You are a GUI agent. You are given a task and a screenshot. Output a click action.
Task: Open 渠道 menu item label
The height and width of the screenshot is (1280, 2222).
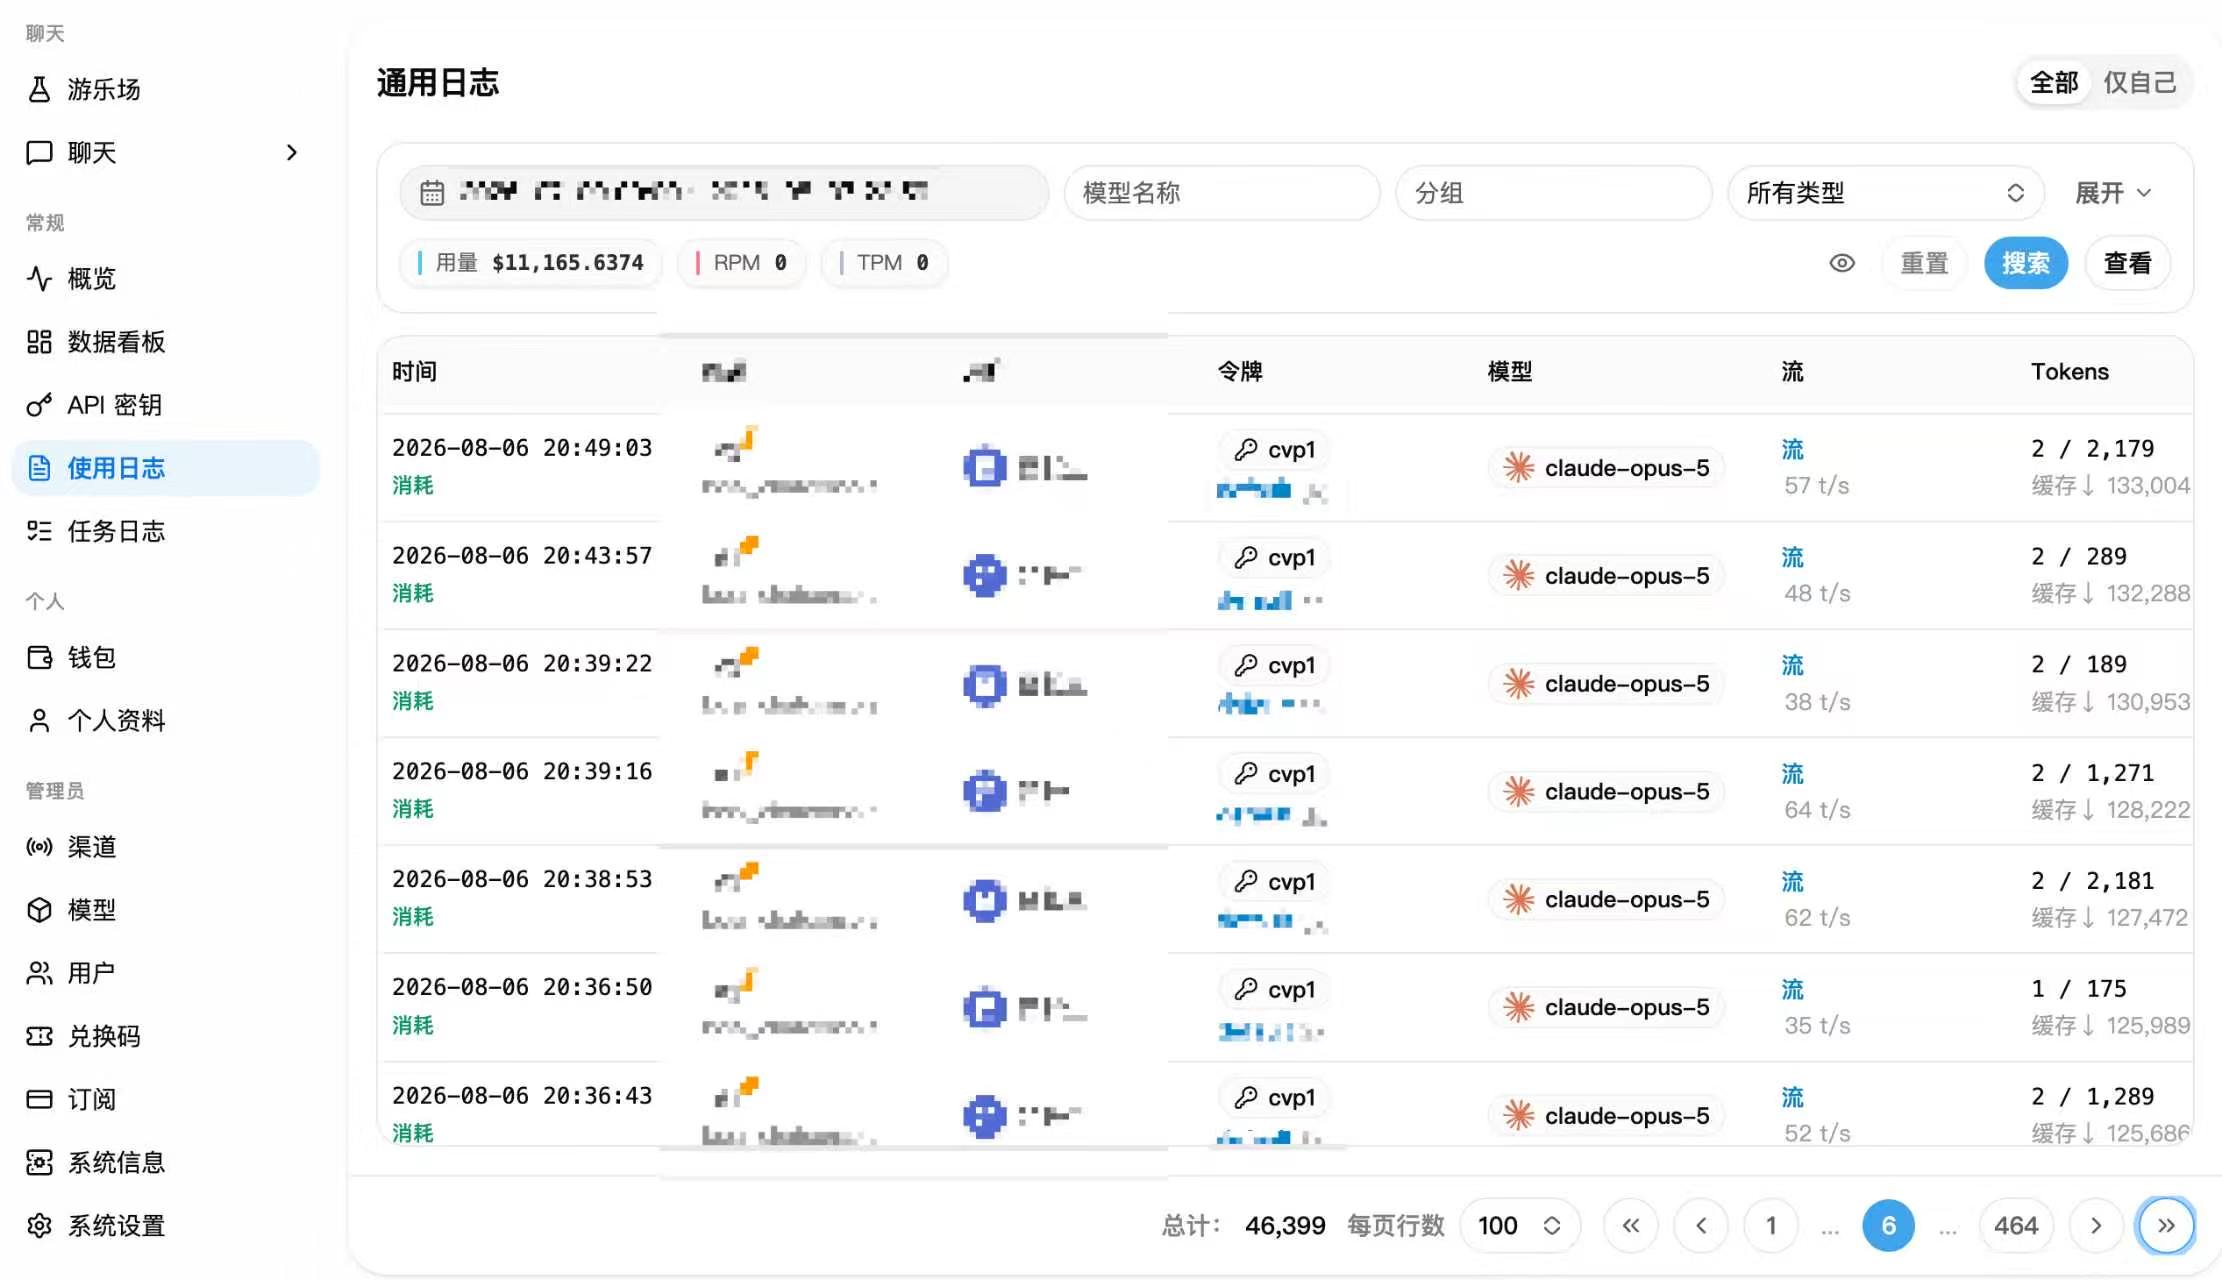92,847
